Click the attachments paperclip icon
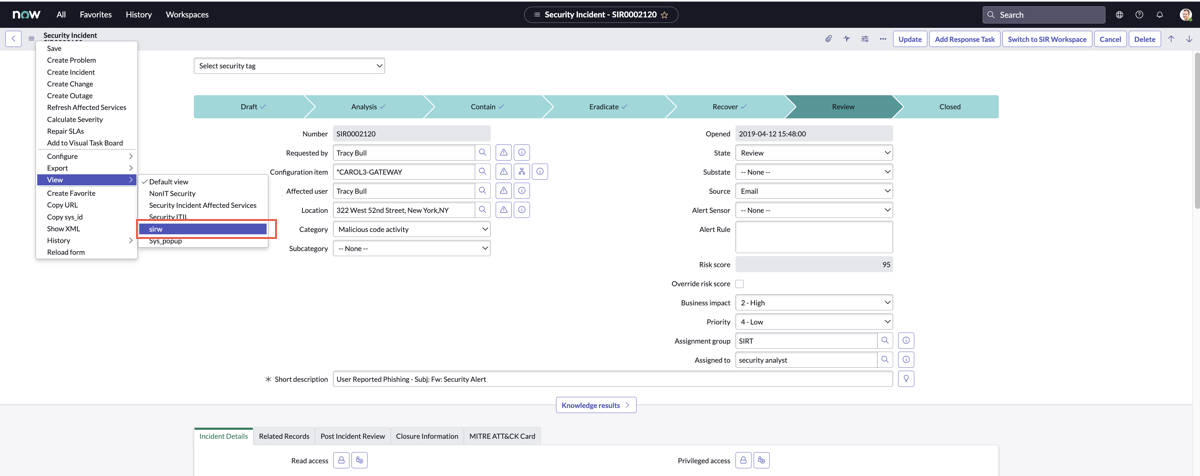The width and height of the screenshot is (1200, 476). coord(828,39)
